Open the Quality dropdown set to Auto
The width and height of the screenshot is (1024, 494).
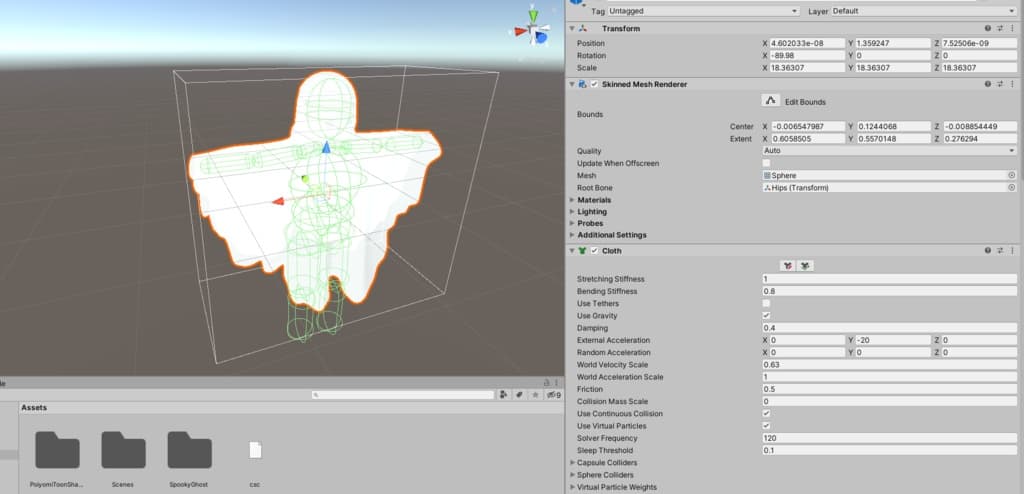point(888,150)
